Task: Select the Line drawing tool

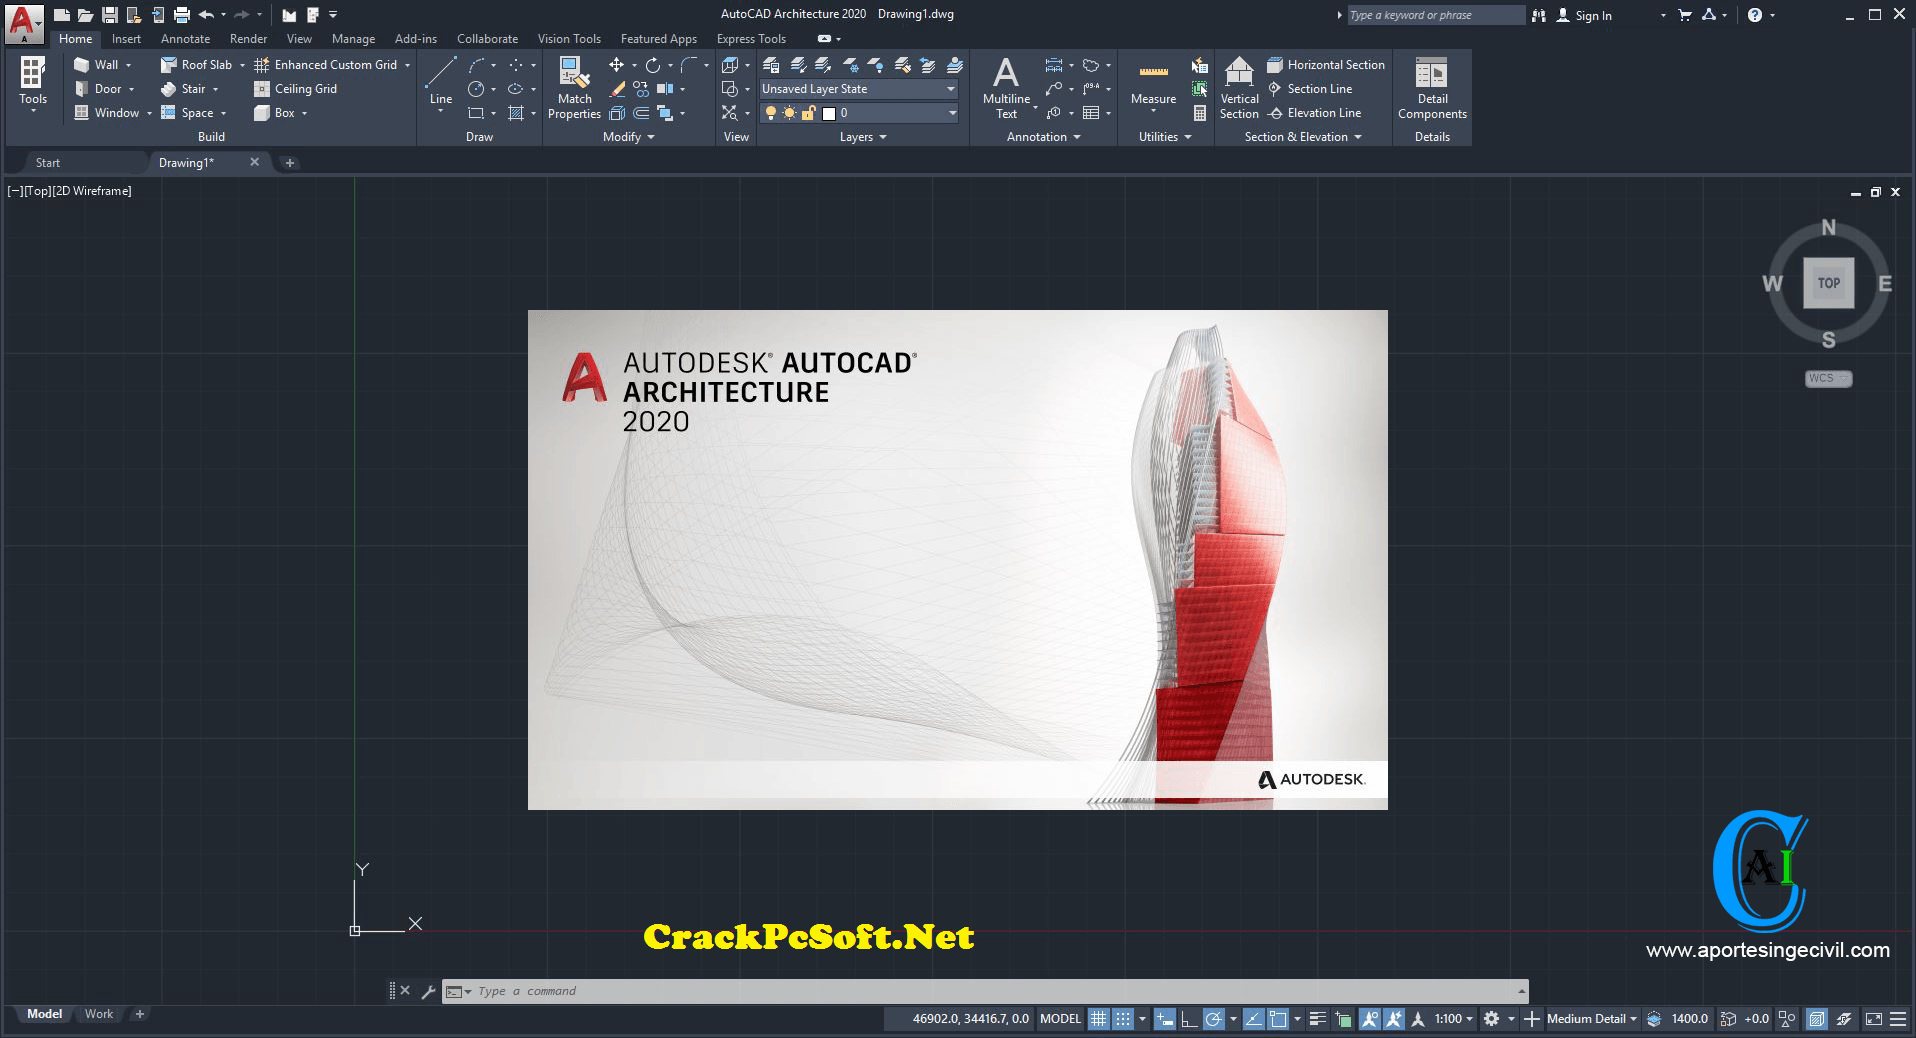Action: click(441, 80)
